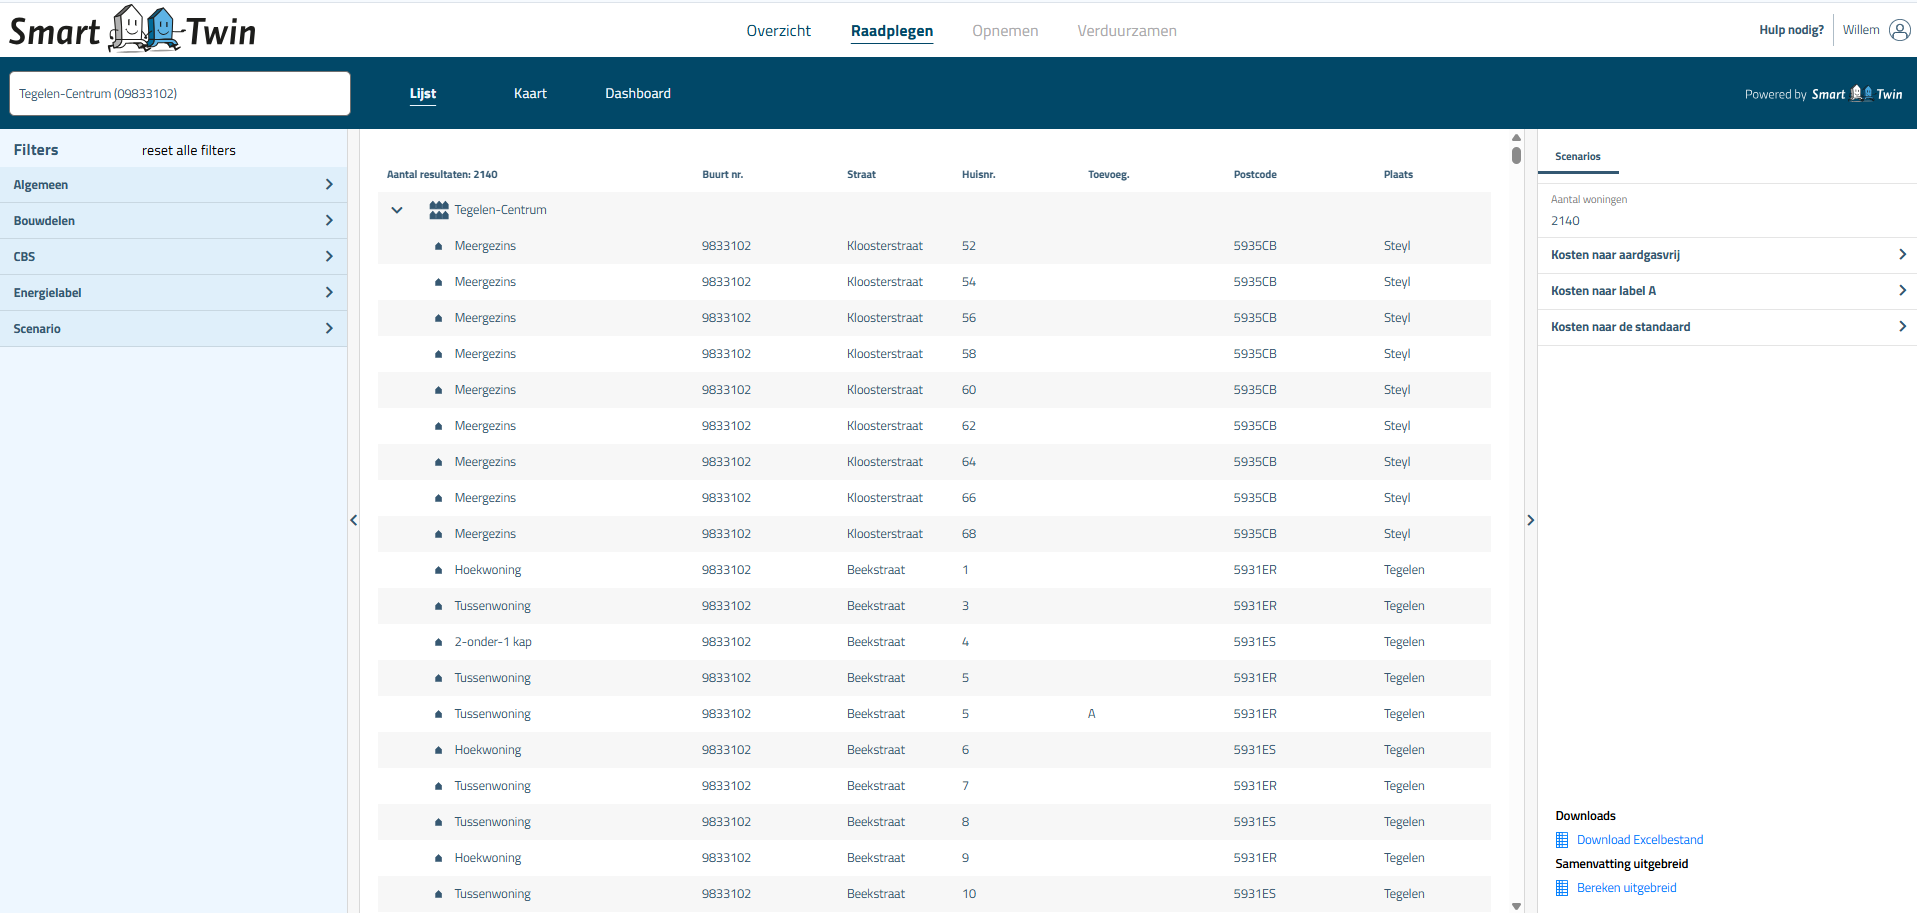The width and height of the screenshot is (1917, 913).
Task: Click Hulp nodig? help link
Action: (1791, 30)
